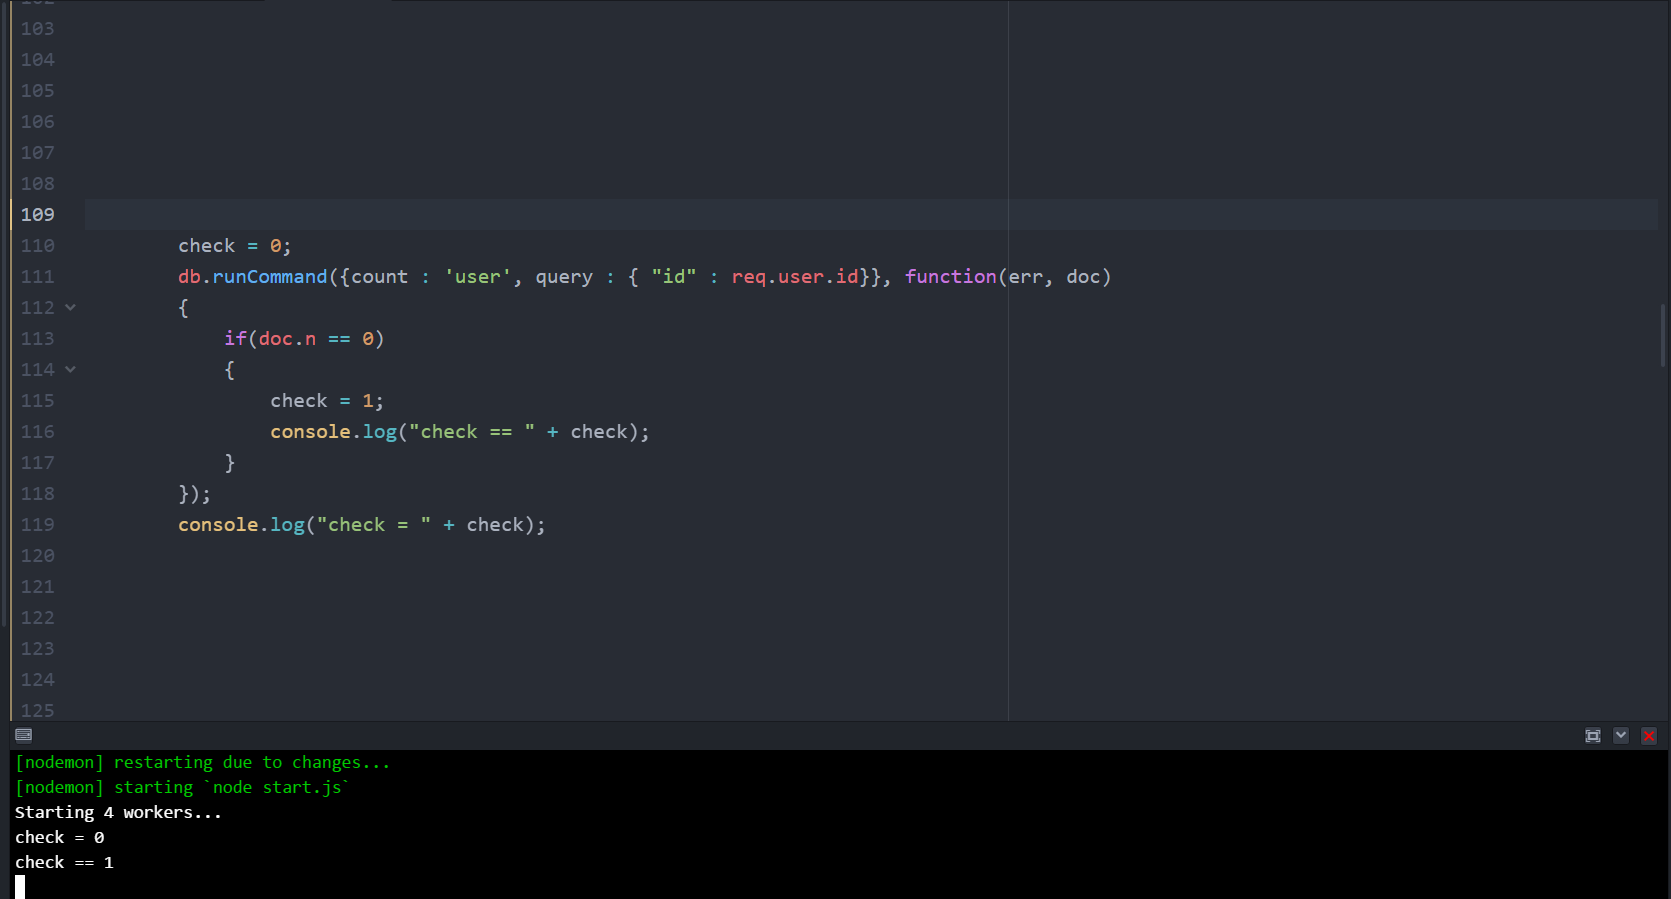
Task: Collapse the if block at line 114
Action: point(71,370)
